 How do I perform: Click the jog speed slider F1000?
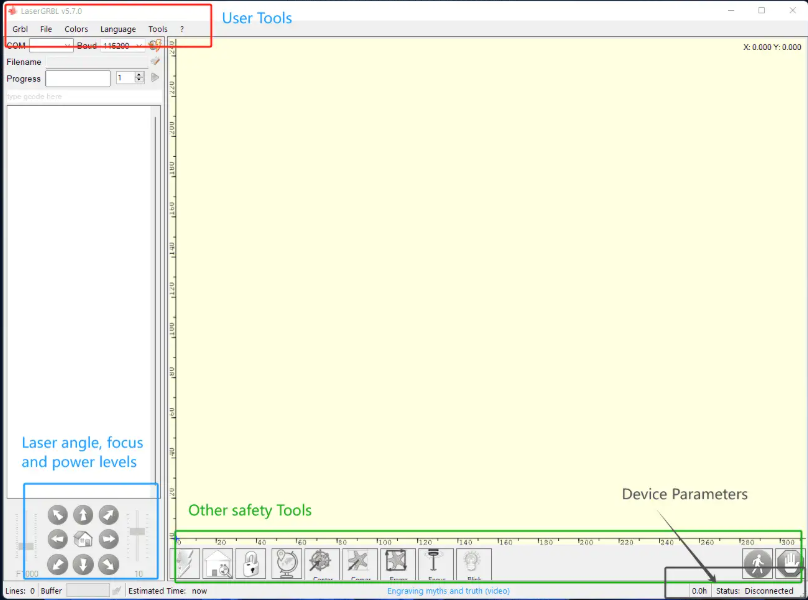26,544
